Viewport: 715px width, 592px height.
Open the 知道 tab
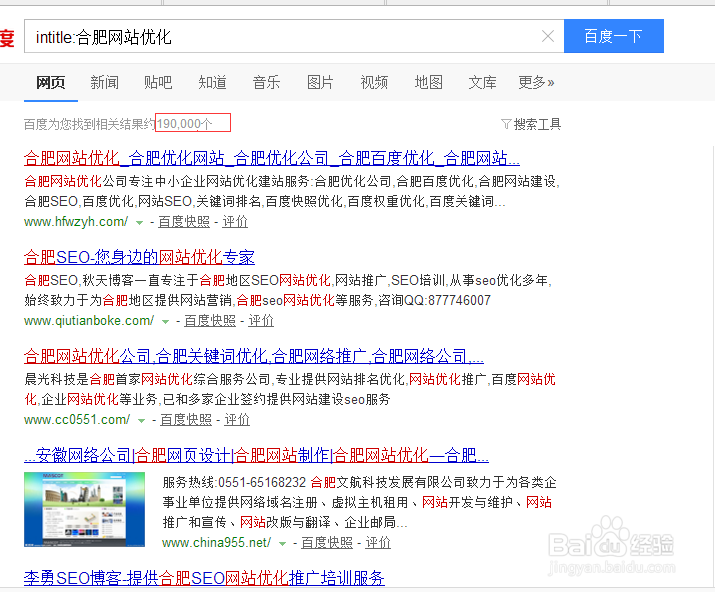tap(212, 83)
